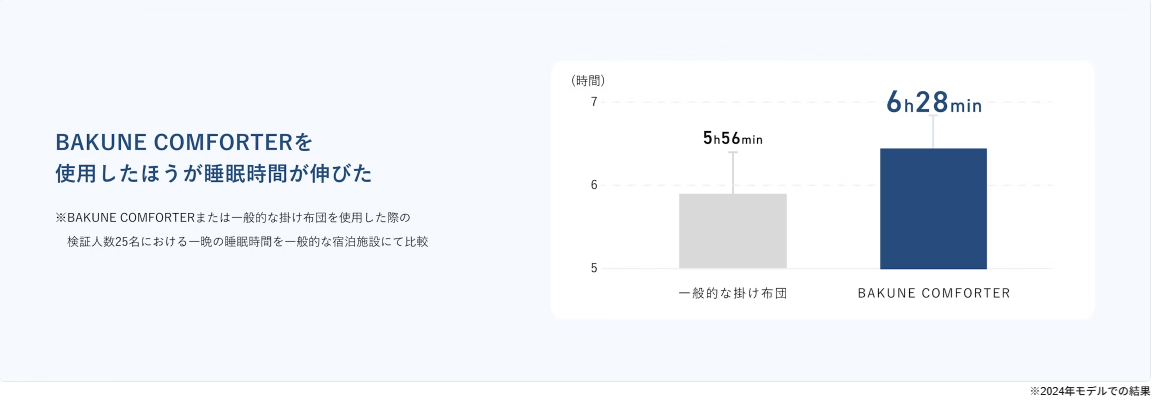Viewport: 1155px width, 402px height.
Task: Click the error bar above the navy bar
Action: [933, 131]
